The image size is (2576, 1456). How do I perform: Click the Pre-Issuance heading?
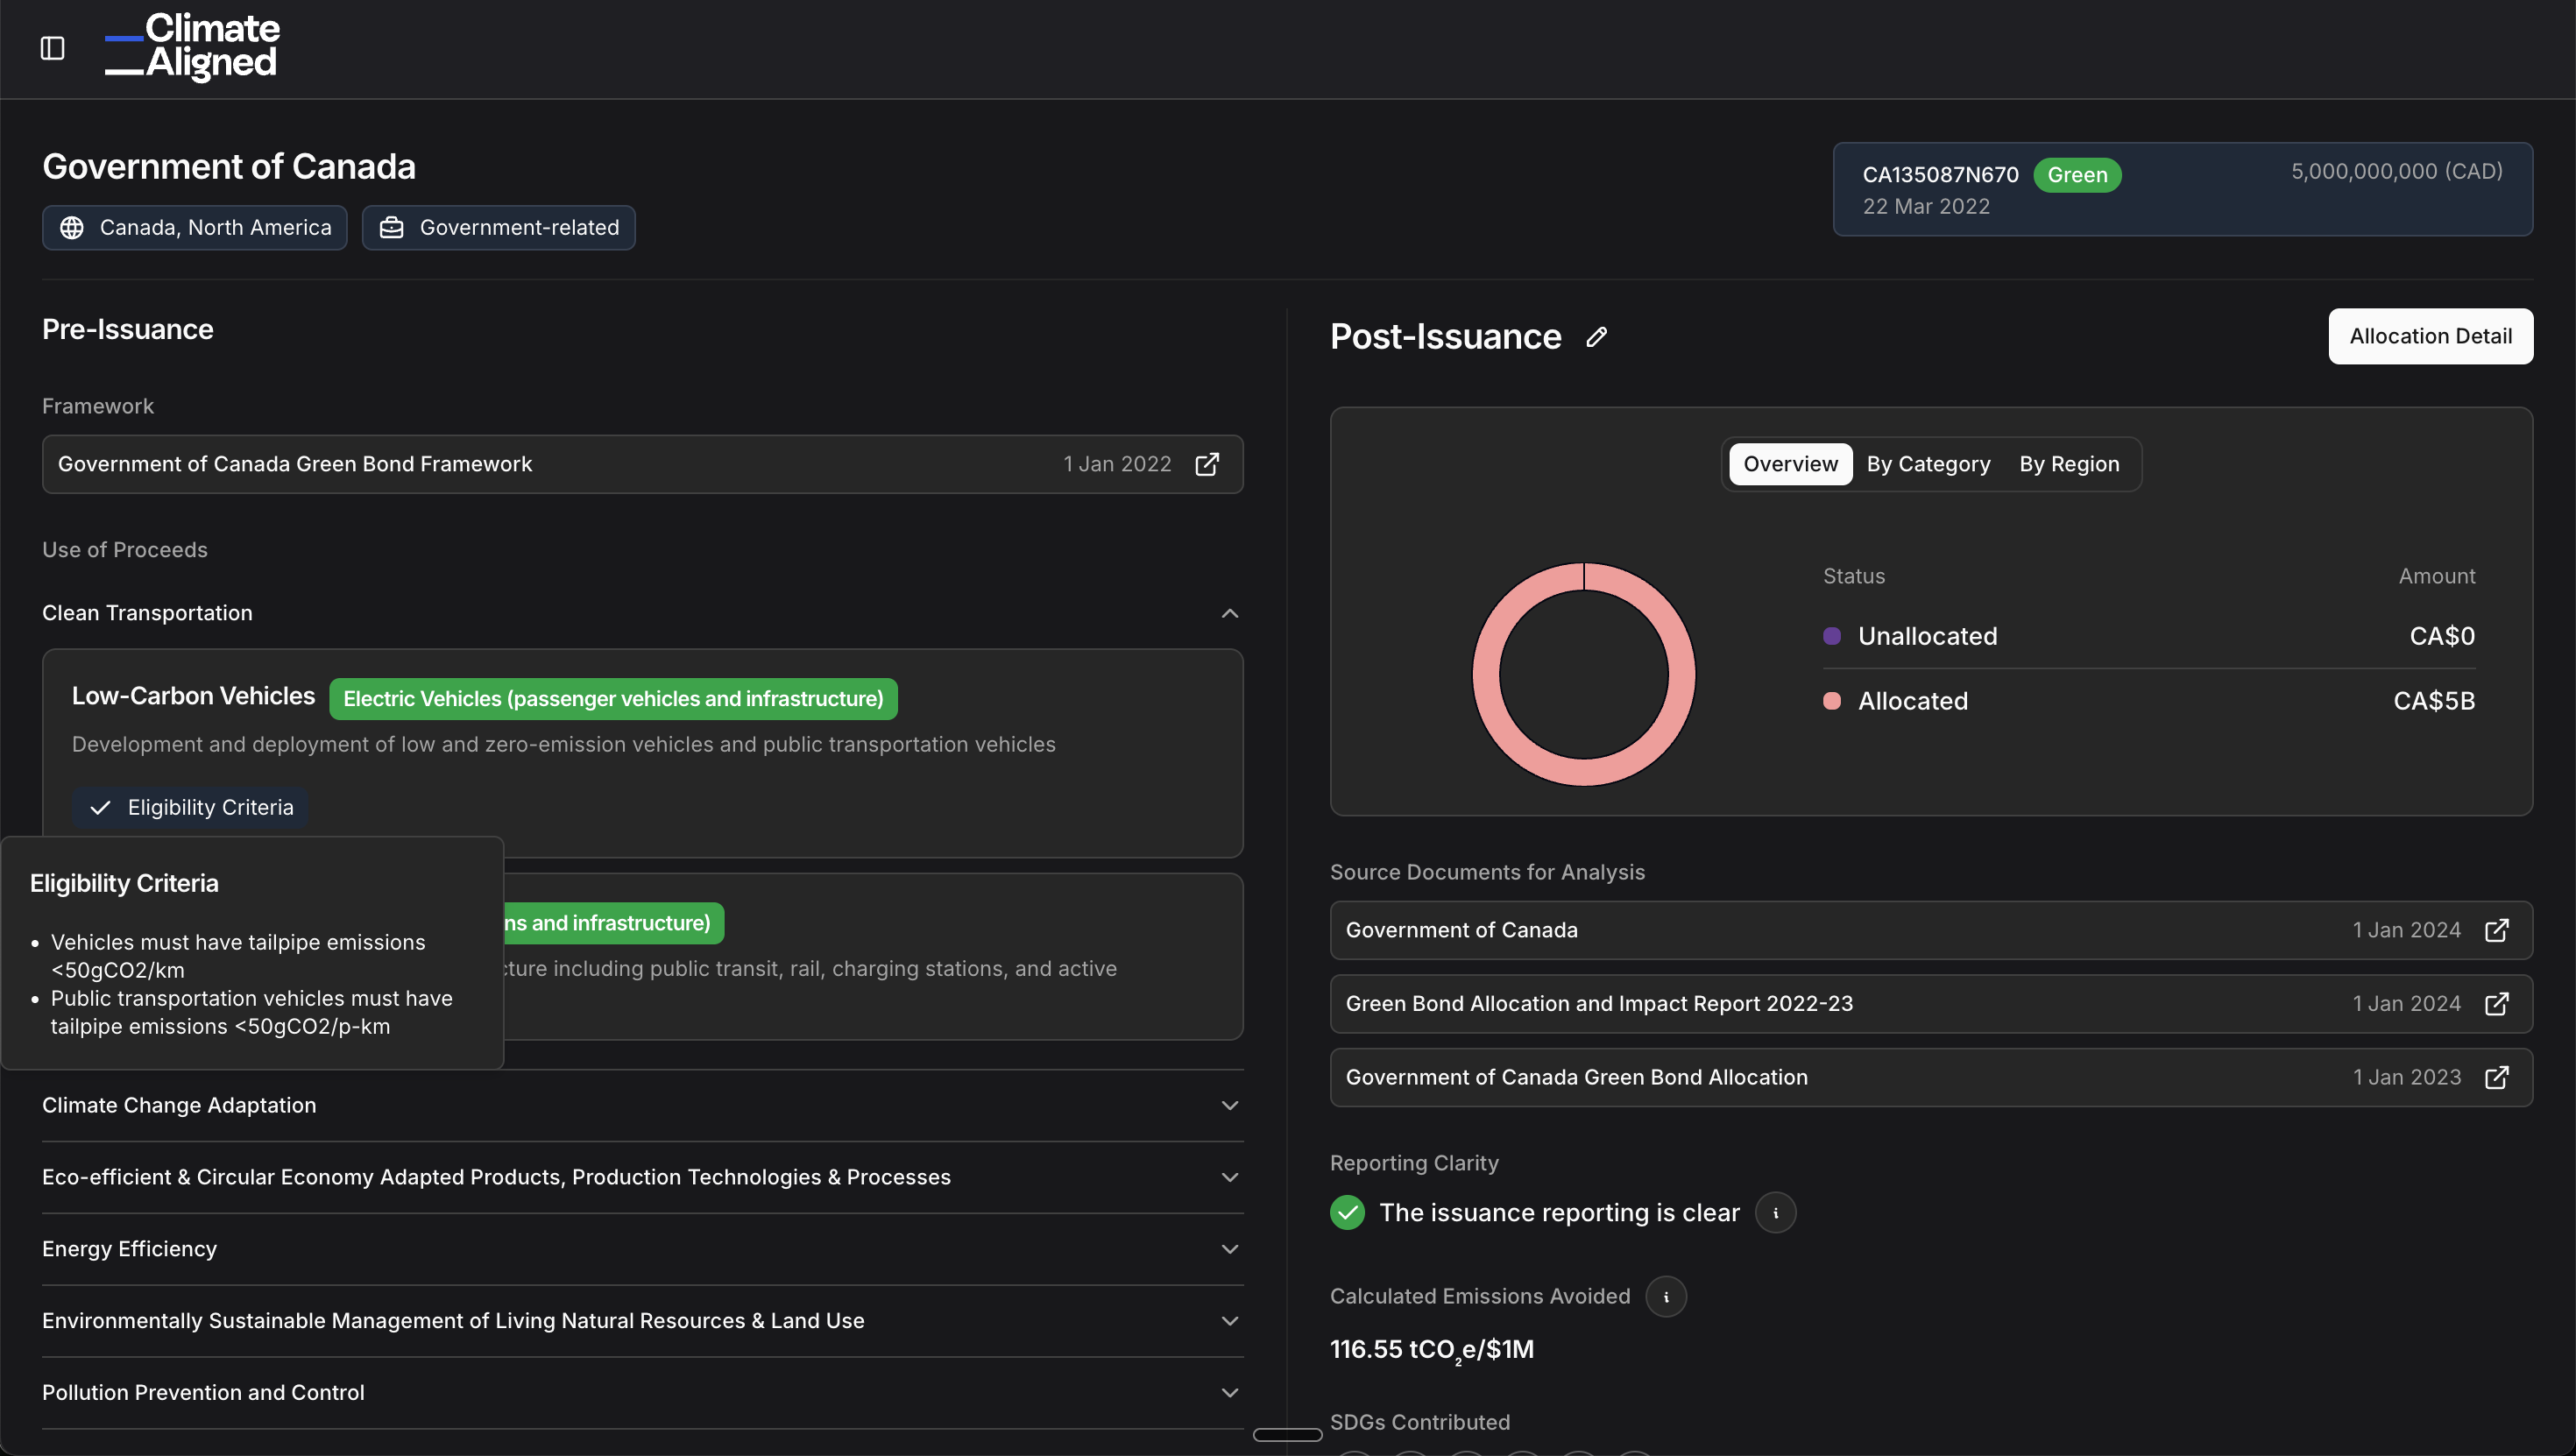(127, 329)
